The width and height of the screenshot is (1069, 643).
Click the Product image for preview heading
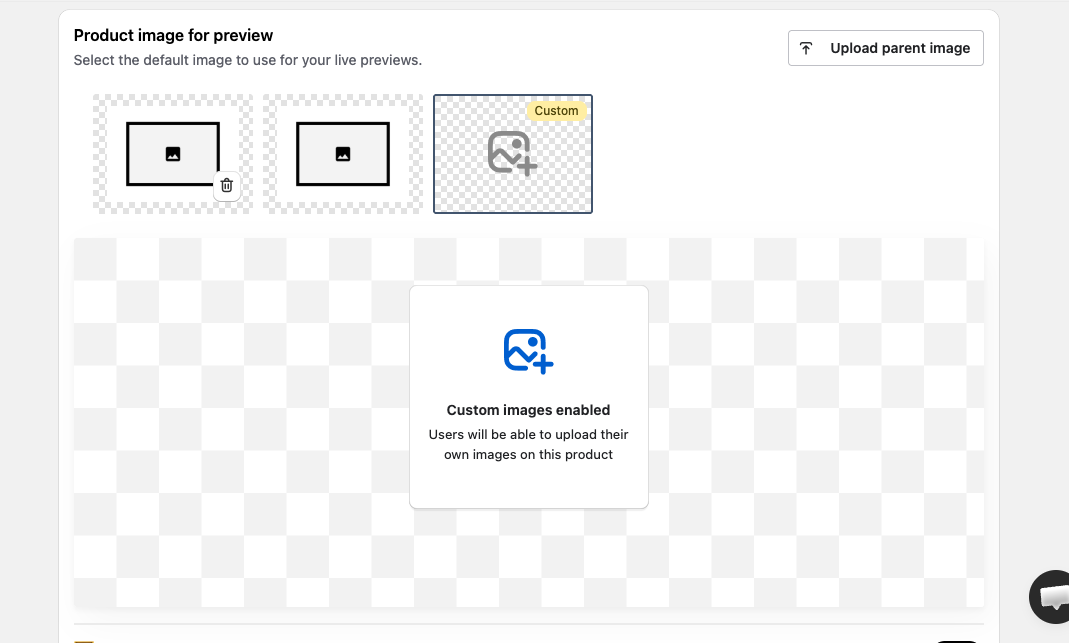coord(173,35)
